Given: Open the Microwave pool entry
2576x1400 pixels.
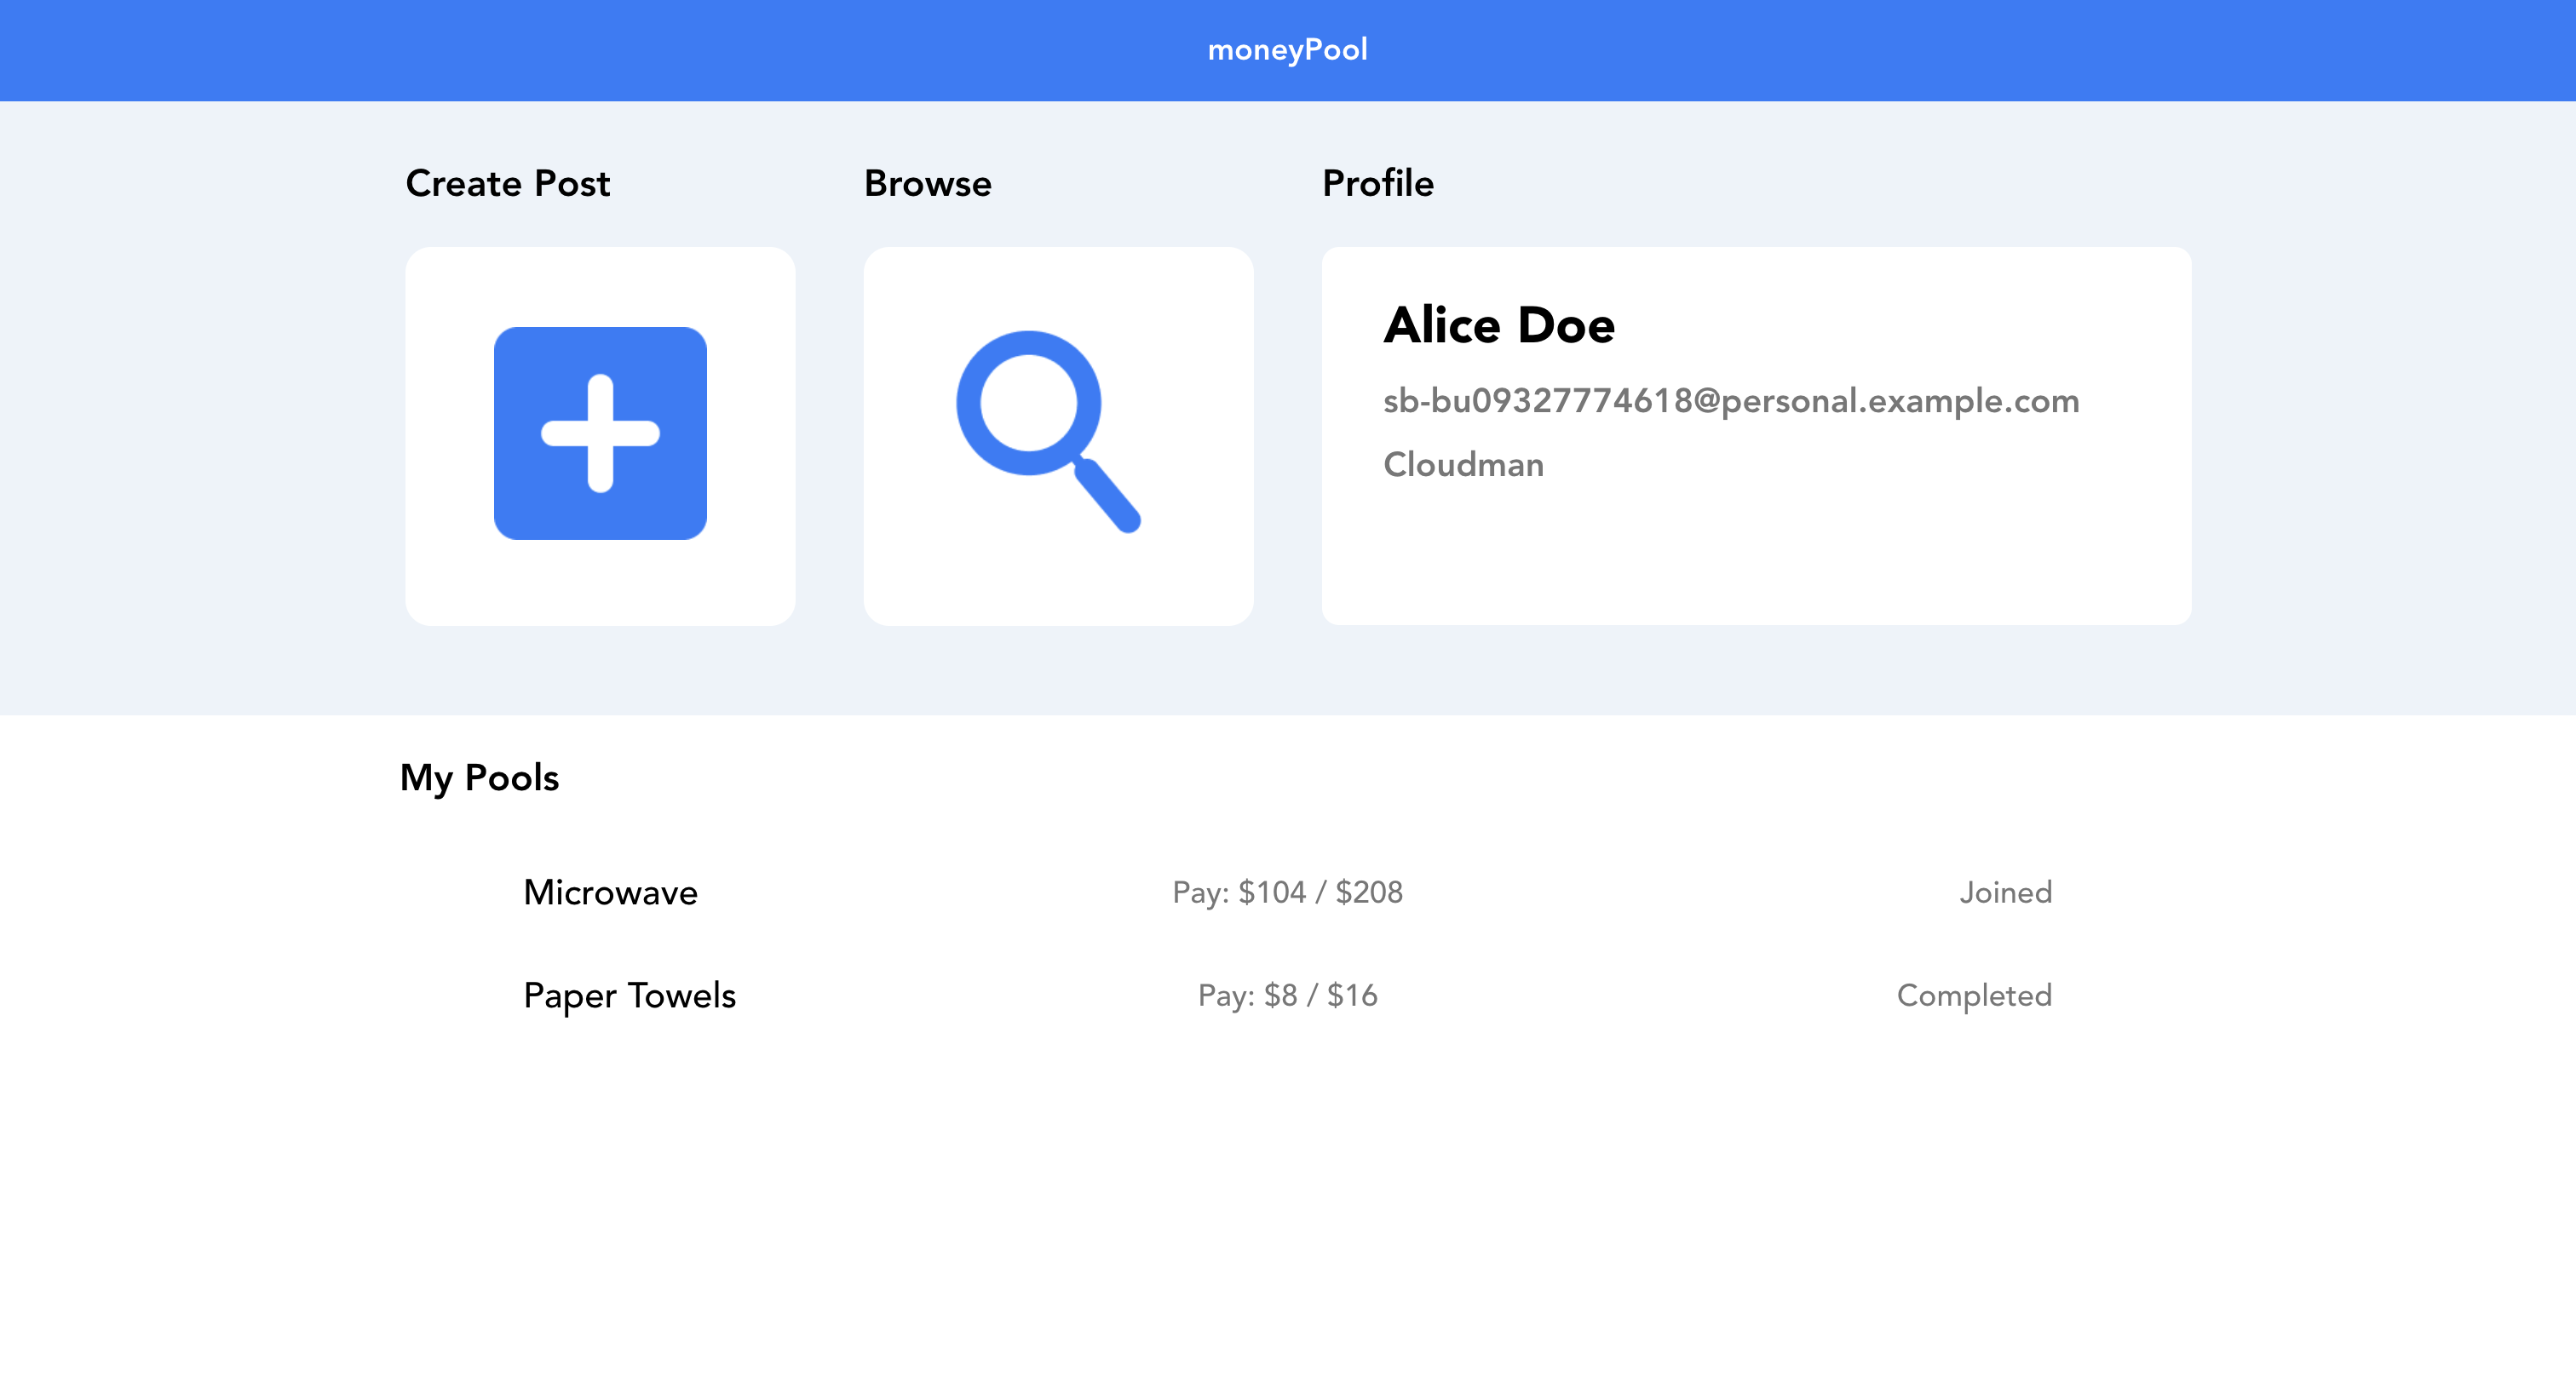Looking at the screenshot, I should (610, 892).
